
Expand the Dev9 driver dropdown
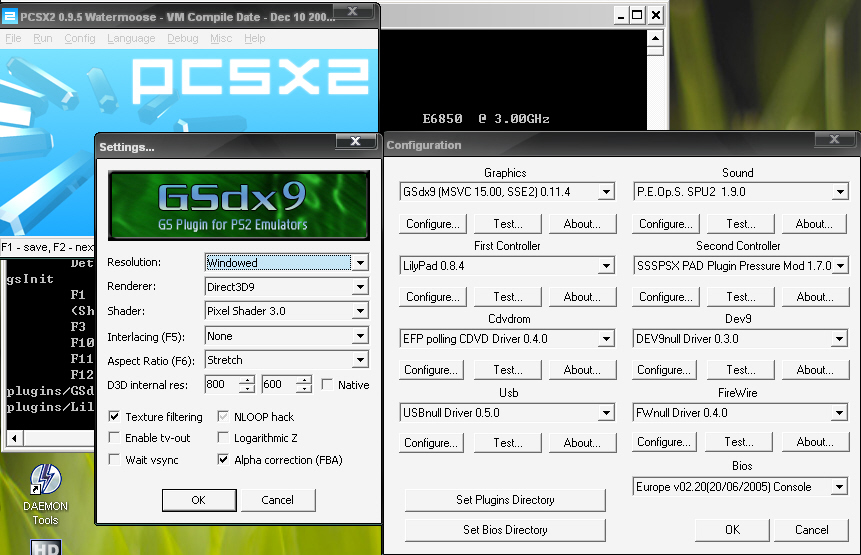point(839,339)
